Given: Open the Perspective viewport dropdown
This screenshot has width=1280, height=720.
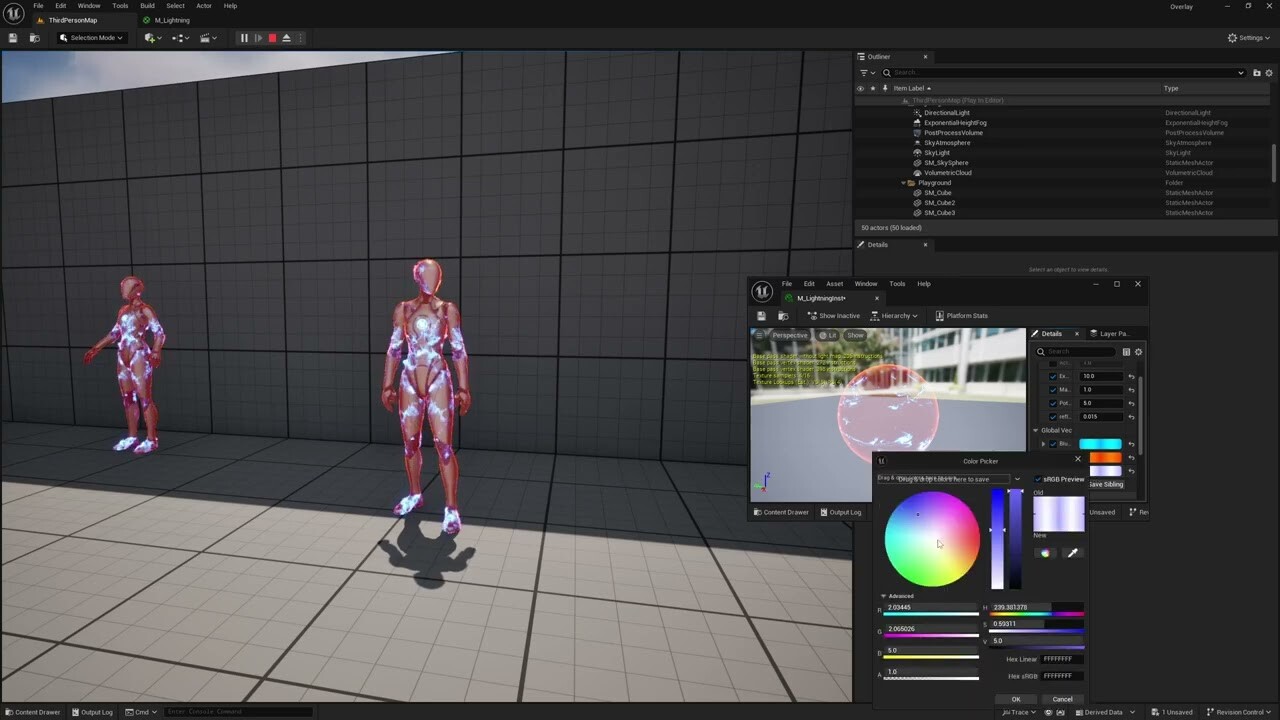Looking at the screenshot, I should 790,335.
